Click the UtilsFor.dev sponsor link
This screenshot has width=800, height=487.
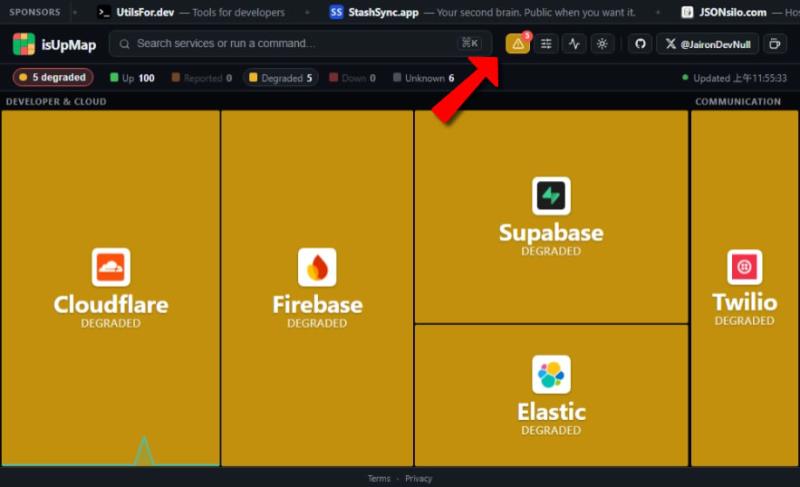pyautogui.click(x=191, y=12)
